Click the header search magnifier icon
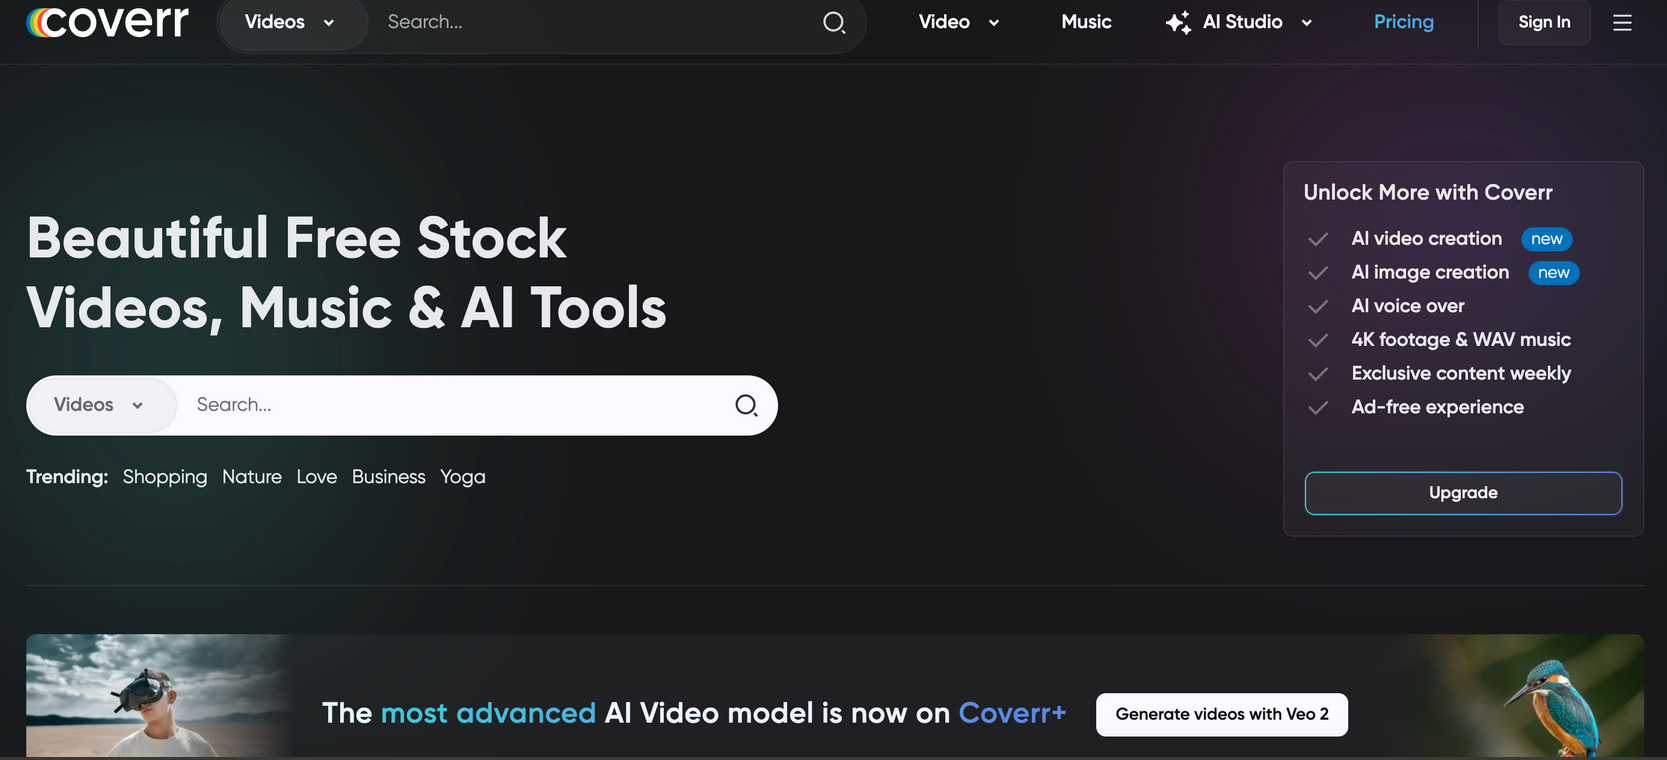Screen dimensions: 1667x760 [834, 22]
